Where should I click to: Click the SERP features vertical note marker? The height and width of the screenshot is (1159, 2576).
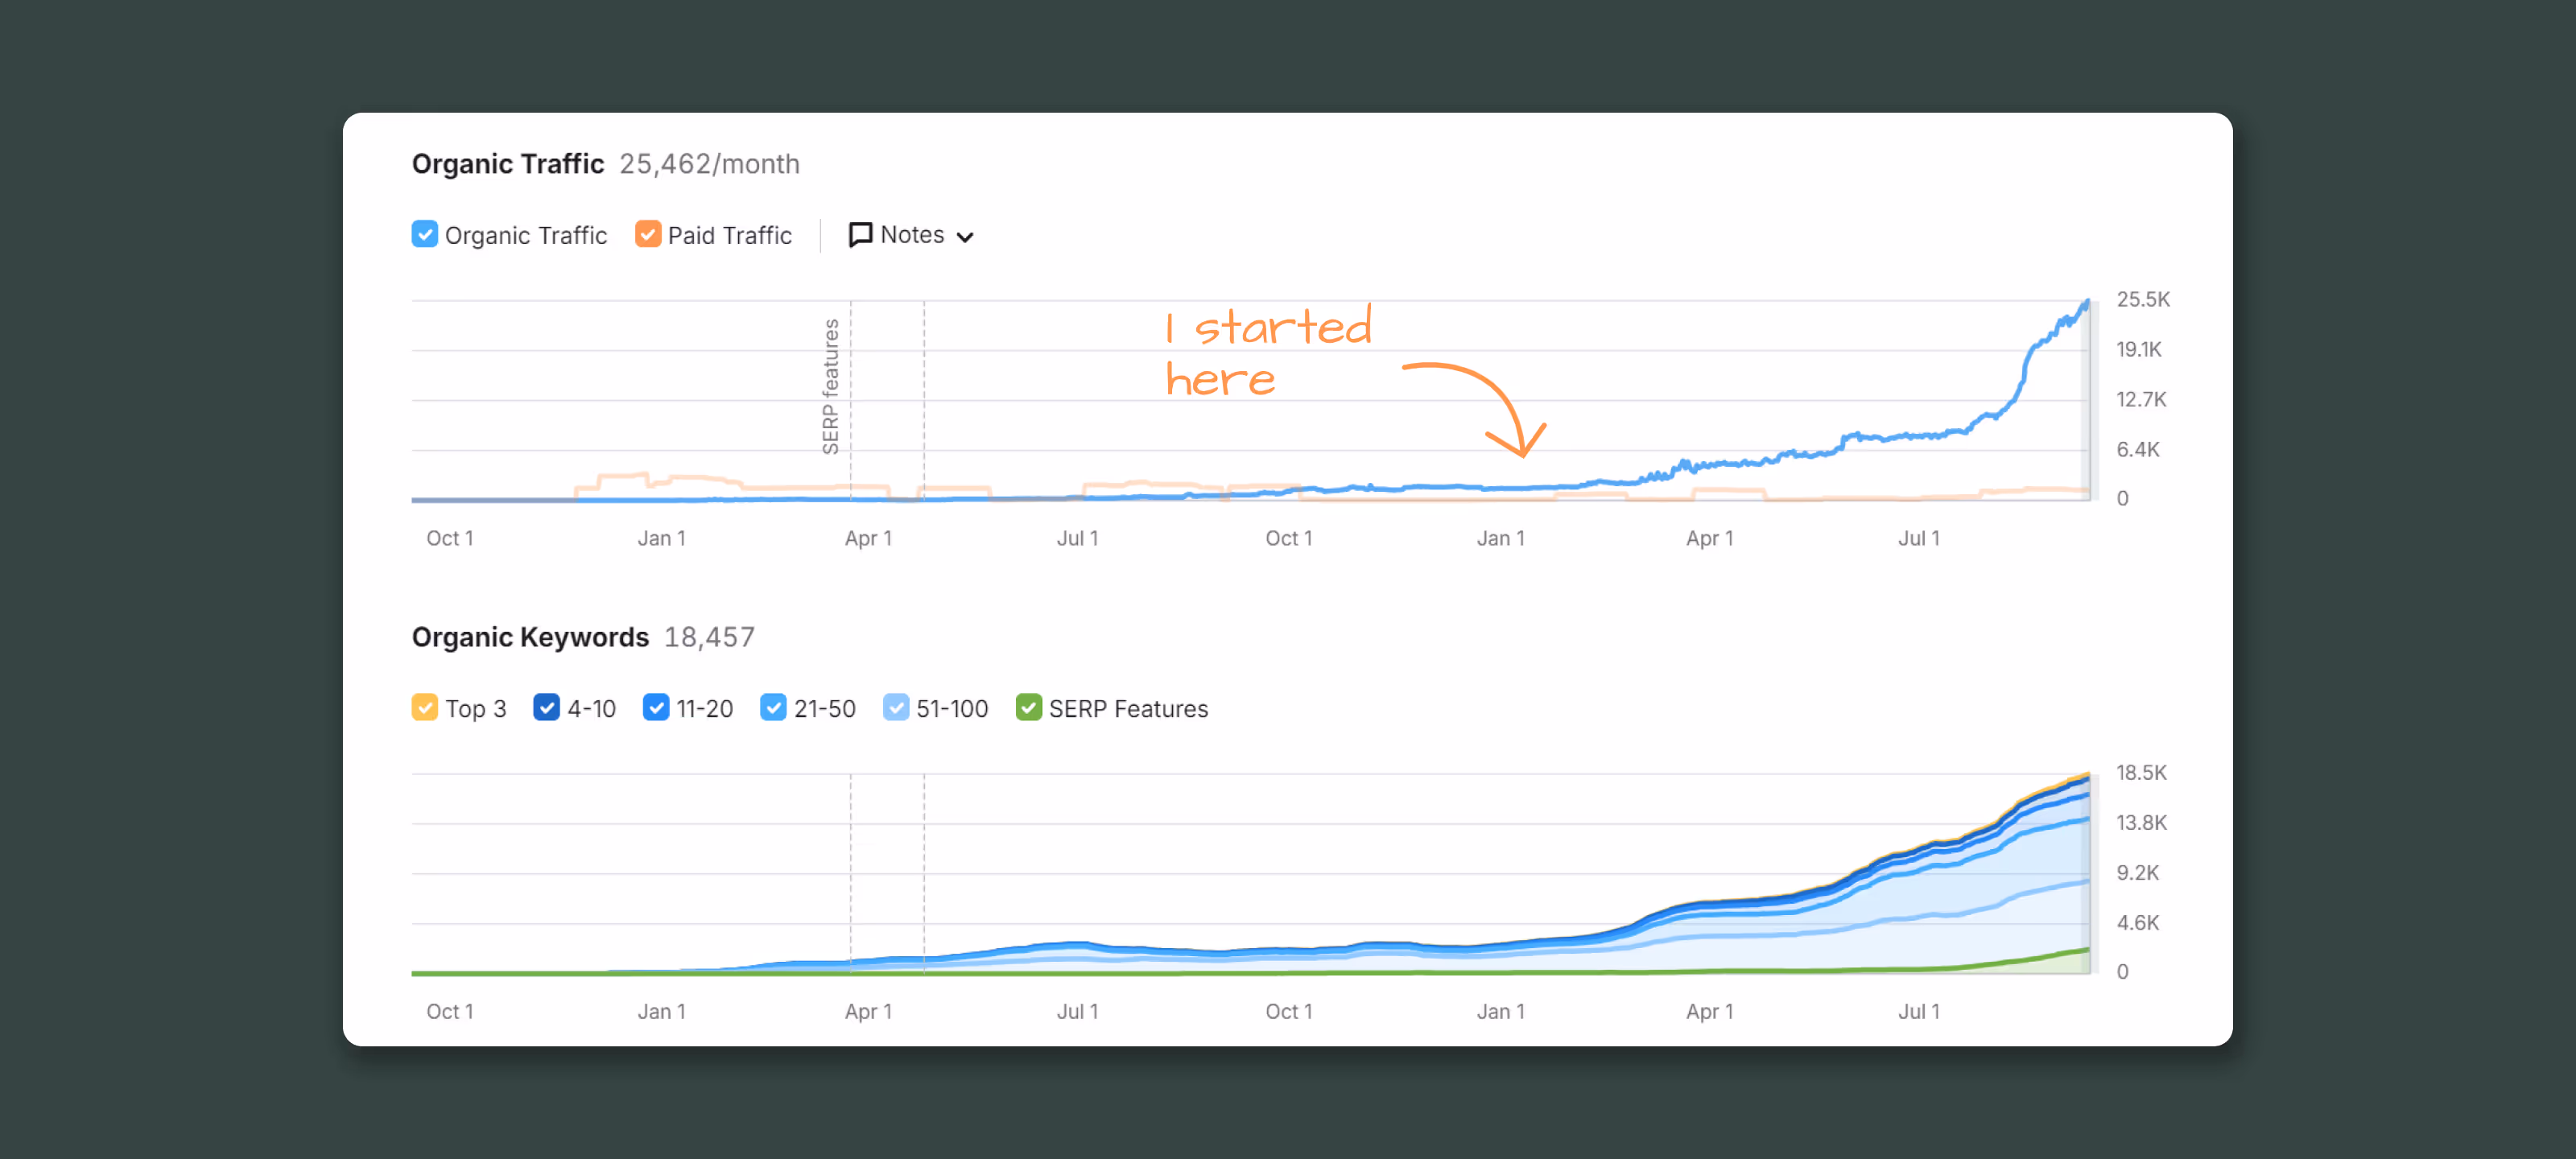pos(832,386)
